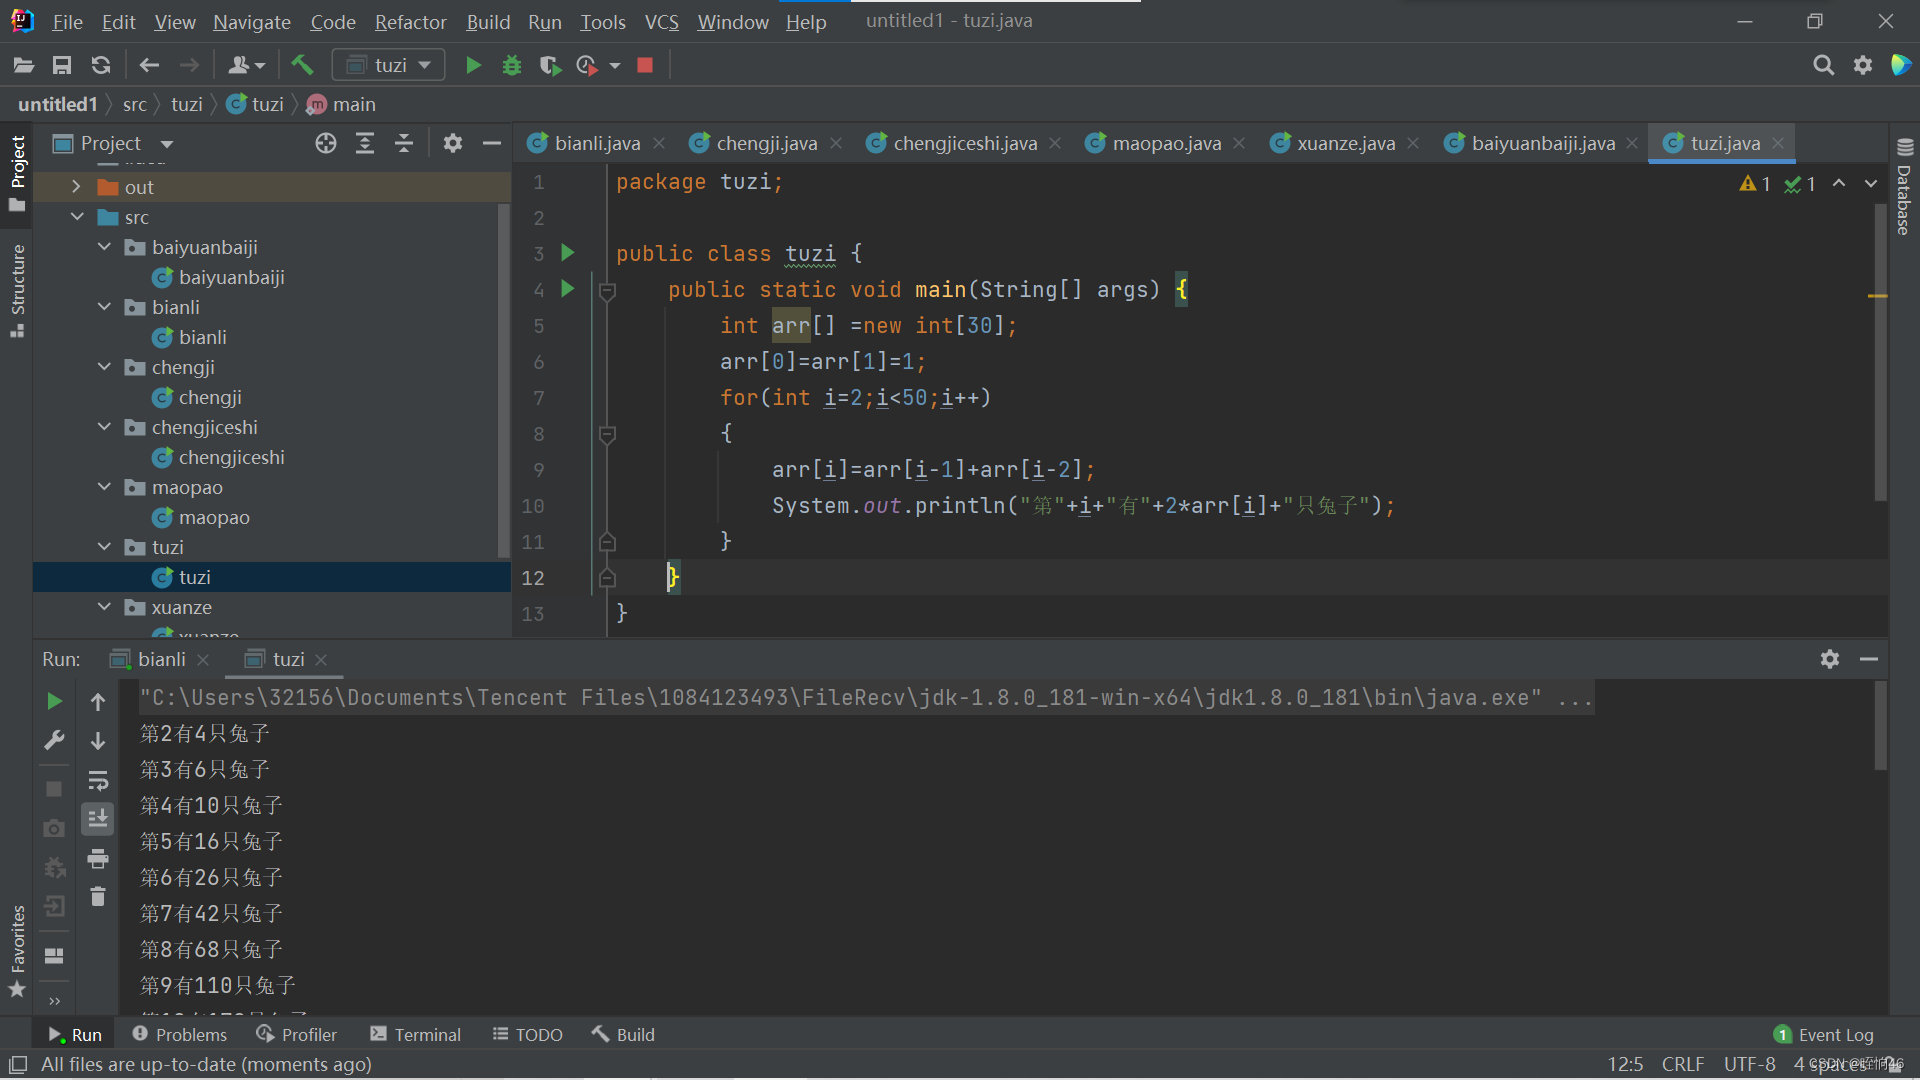Toggle scroll to end in console

pos(98,819)
